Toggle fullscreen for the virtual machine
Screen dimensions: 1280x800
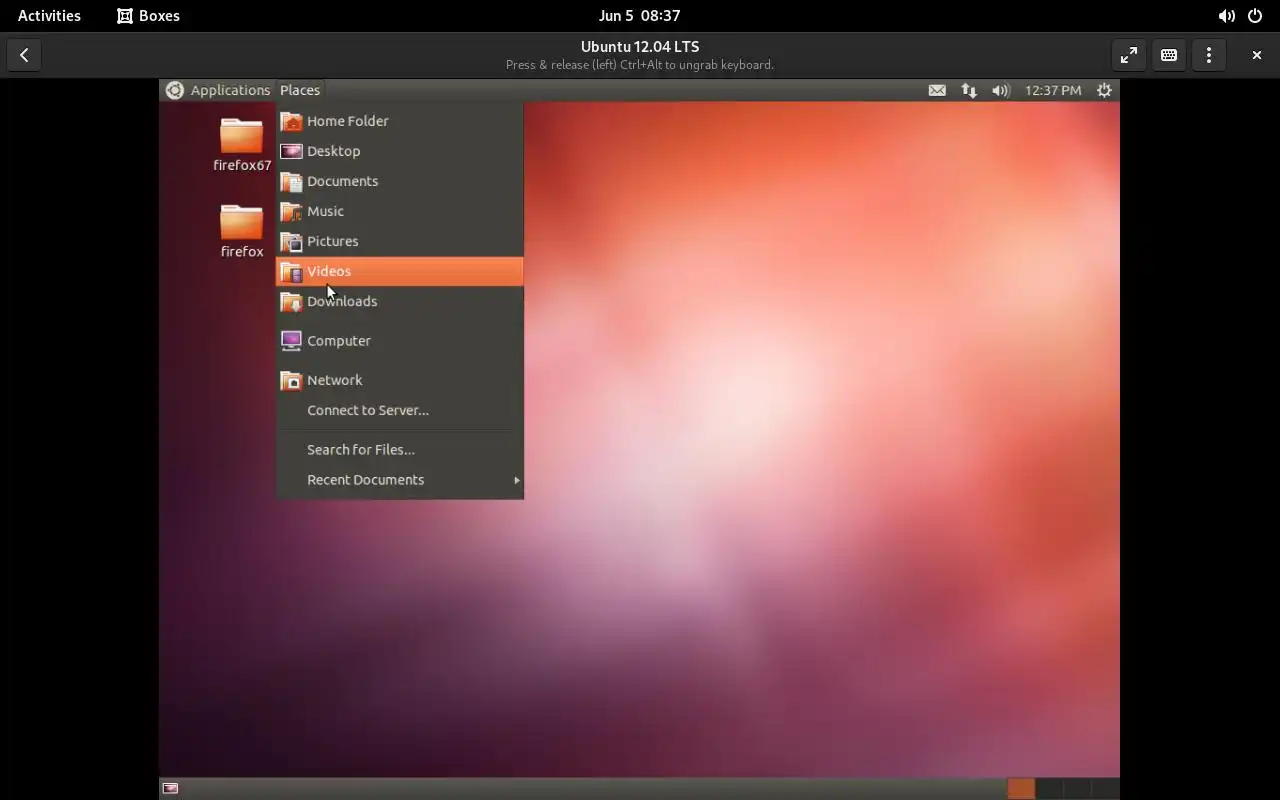tap(1129, 56)
